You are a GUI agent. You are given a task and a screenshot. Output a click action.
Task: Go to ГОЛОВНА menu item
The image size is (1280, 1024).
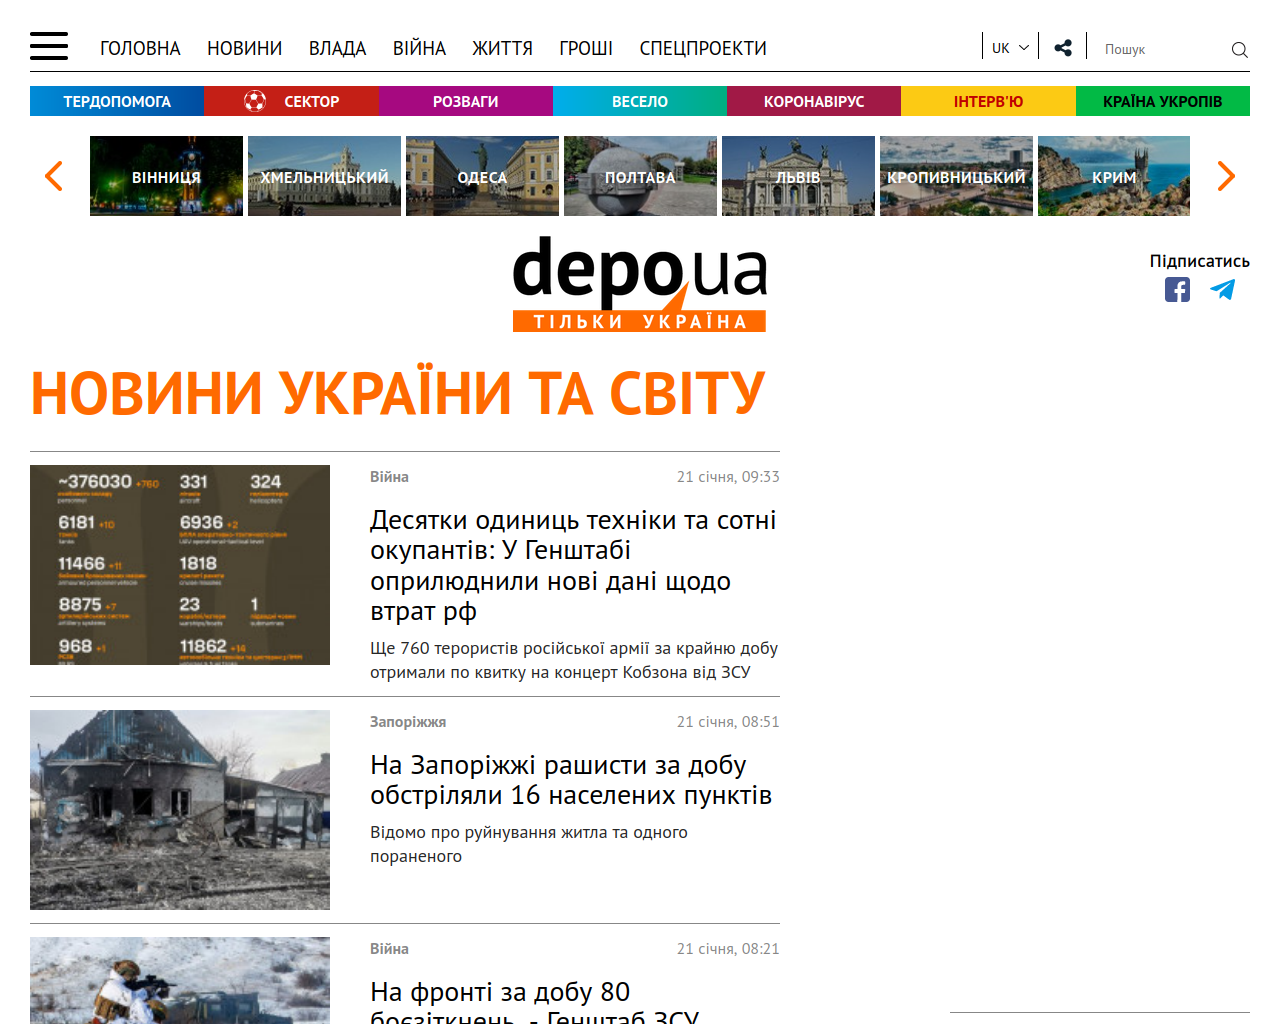pyautogui.click(x=140, y=48)
